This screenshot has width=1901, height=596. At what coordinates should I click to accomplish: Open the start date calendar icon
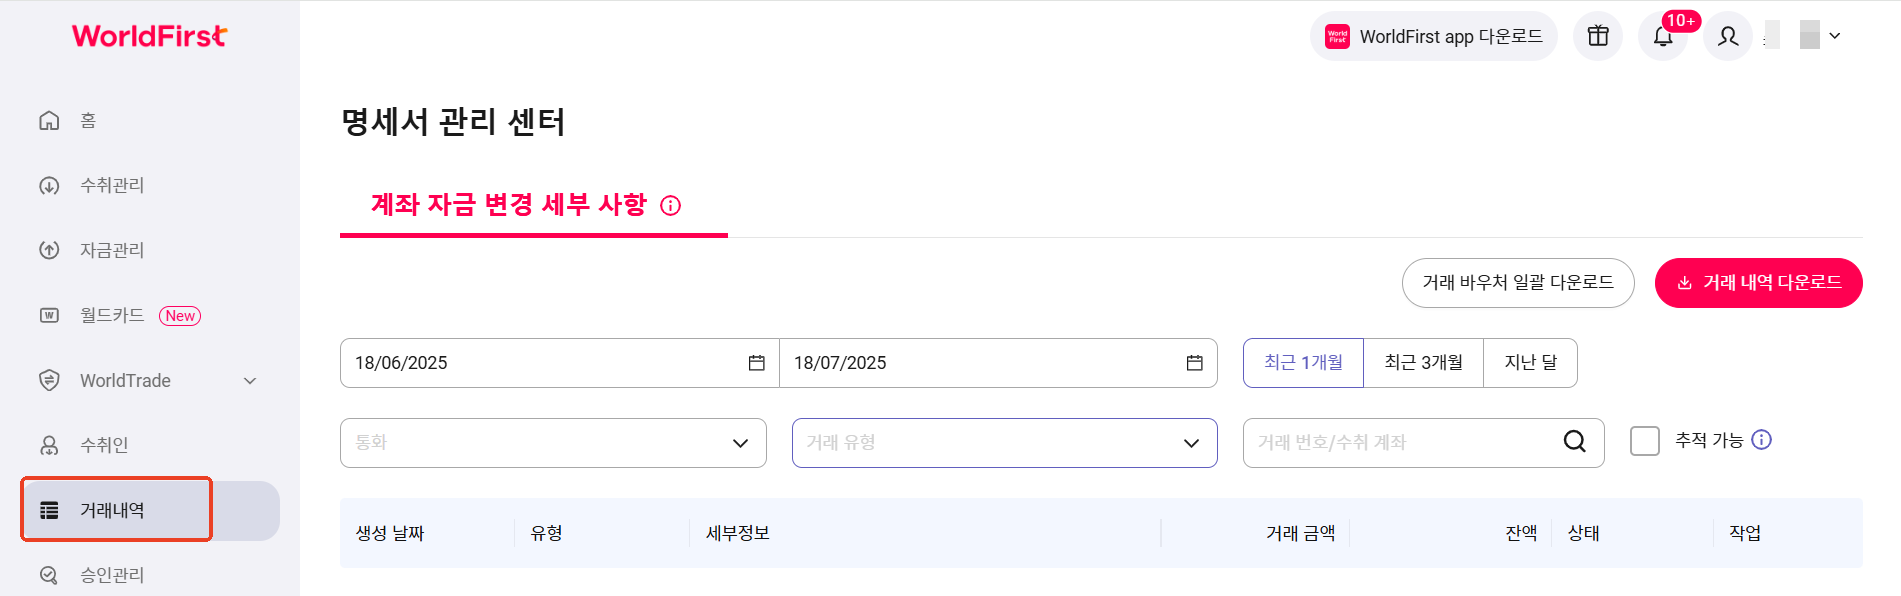pyautogui.click(x=757, y=363)
